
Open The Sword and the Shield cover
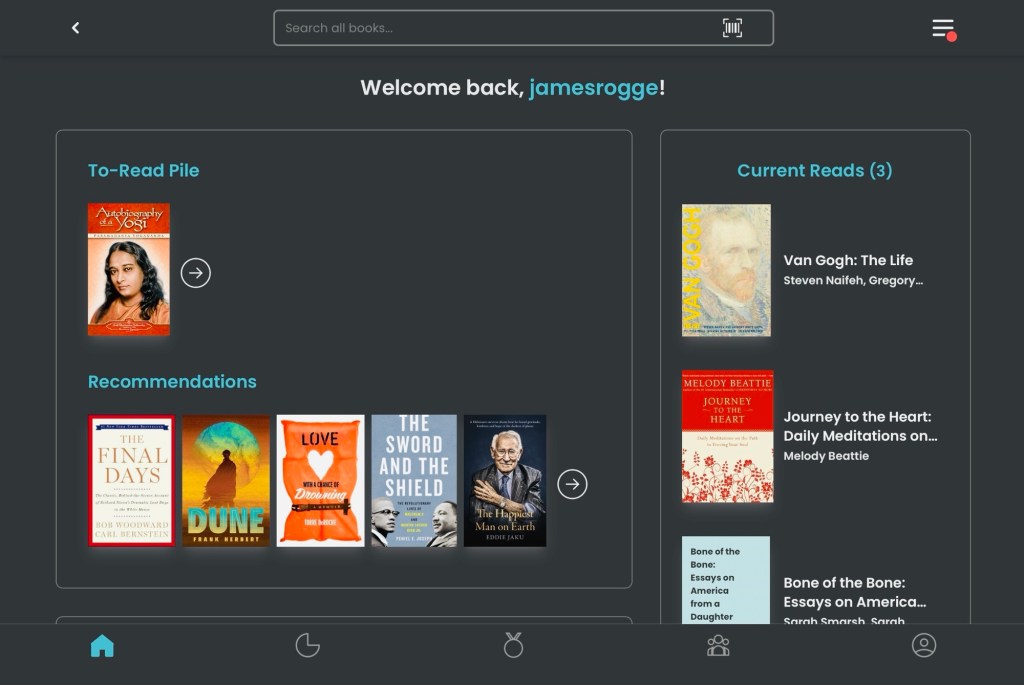point(414,481)
